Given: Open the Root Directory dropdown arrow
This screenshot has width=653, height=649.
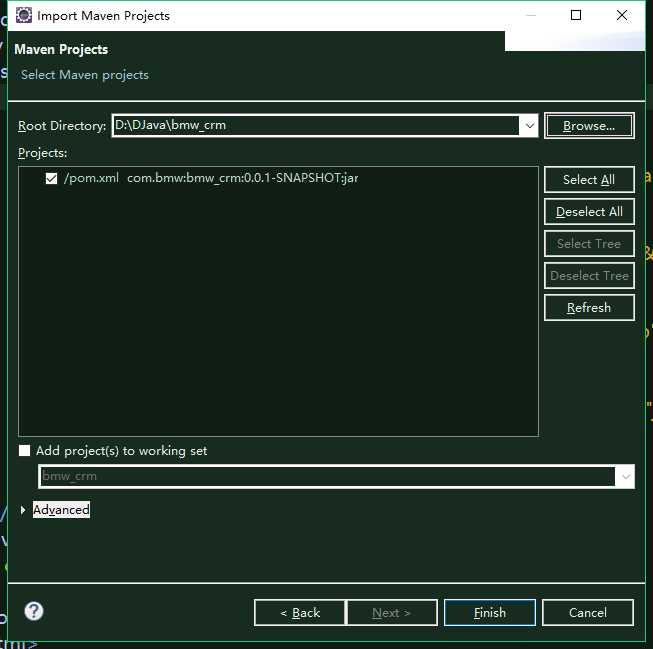Looking at the screenshot, I should [529, 125].
